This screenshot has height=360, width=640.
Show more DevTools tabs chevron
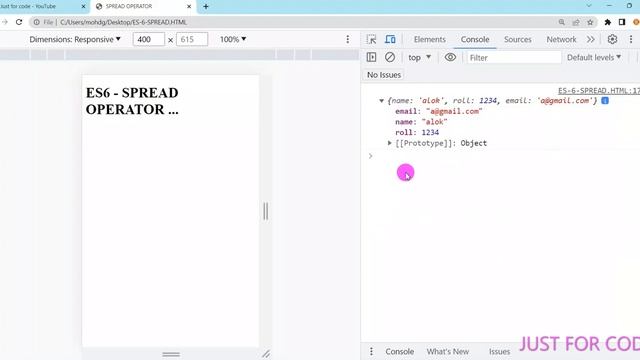591,39
